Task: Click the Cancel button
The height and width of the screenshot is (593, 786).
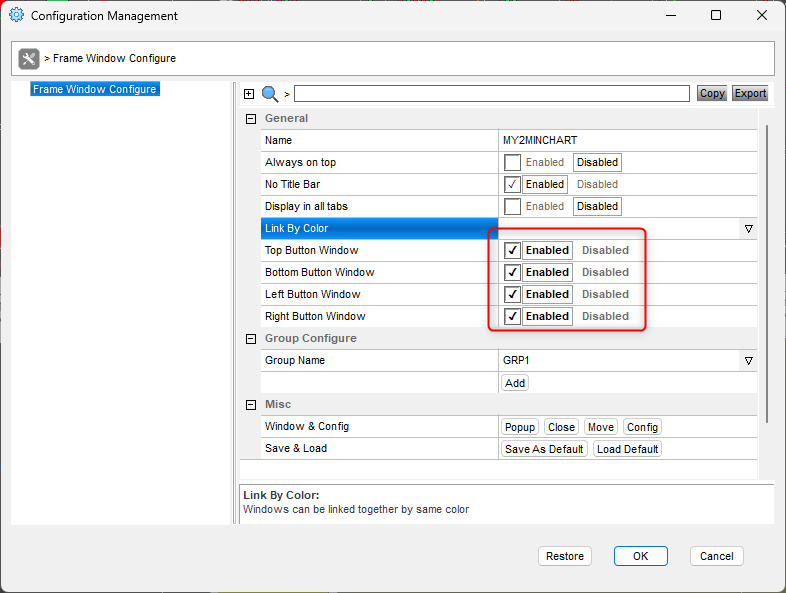Action: click(x=716, y=556)
